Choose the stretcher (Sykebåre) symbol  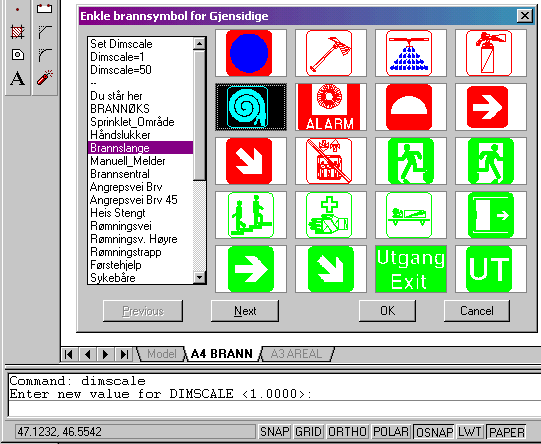411,215
